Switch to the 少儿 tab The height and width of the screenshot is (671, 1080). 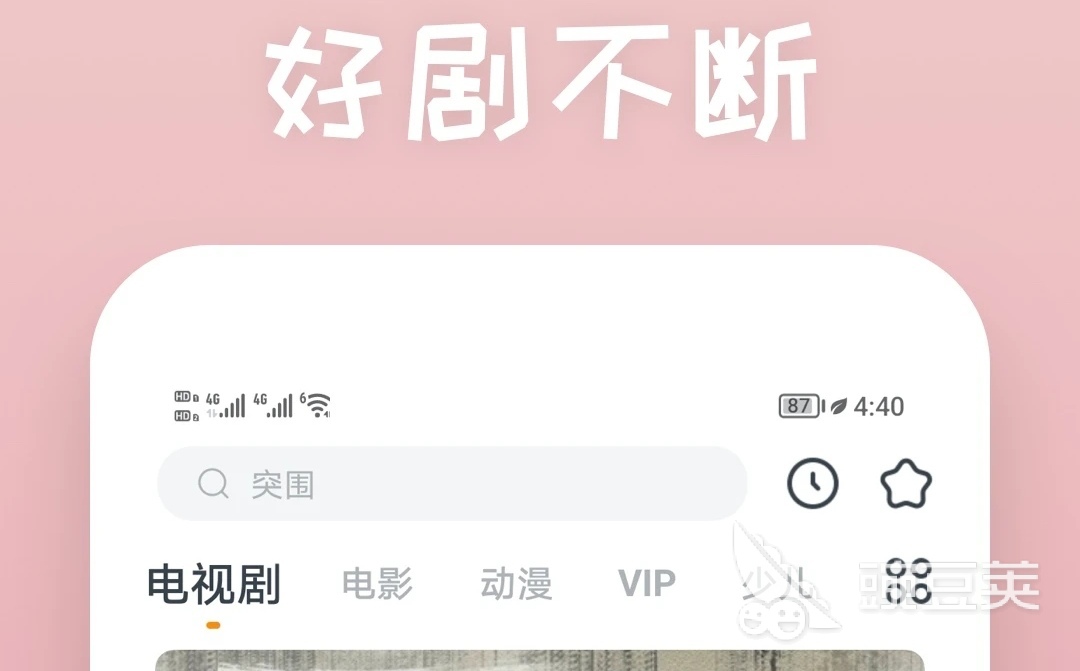tap(773, 584)
